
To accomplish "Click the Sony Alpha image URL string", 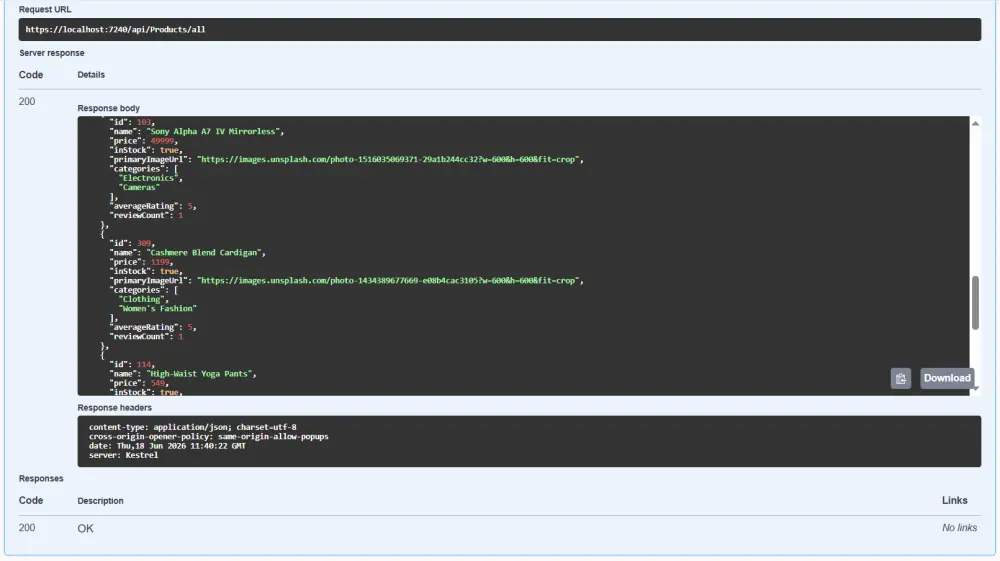I will point(388,159).
